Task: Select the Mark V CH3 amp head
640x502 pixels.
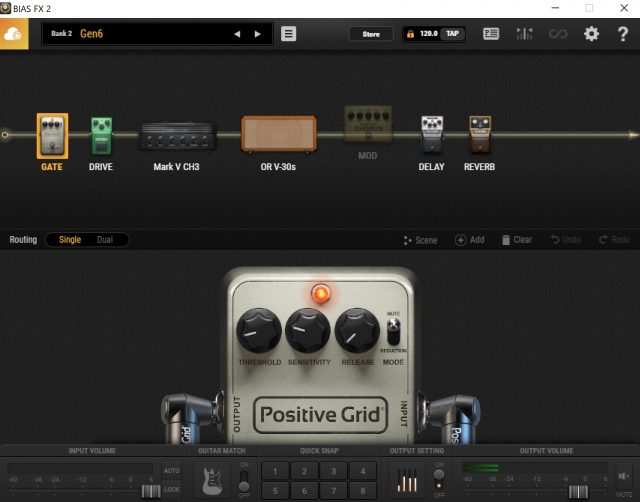Action: tap(177, 136)
